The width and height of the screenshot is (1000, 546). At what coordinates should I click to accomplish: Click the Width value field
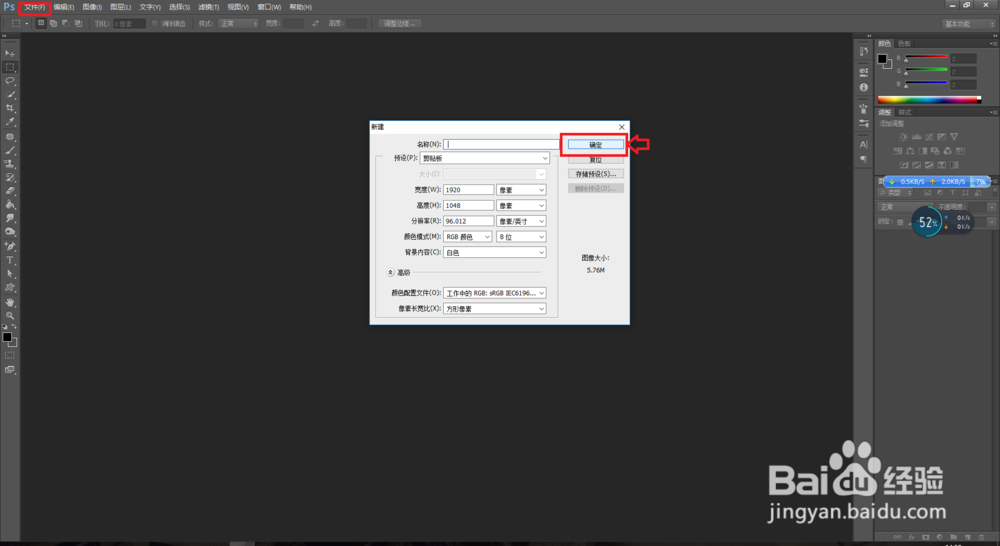coord(468,190)
